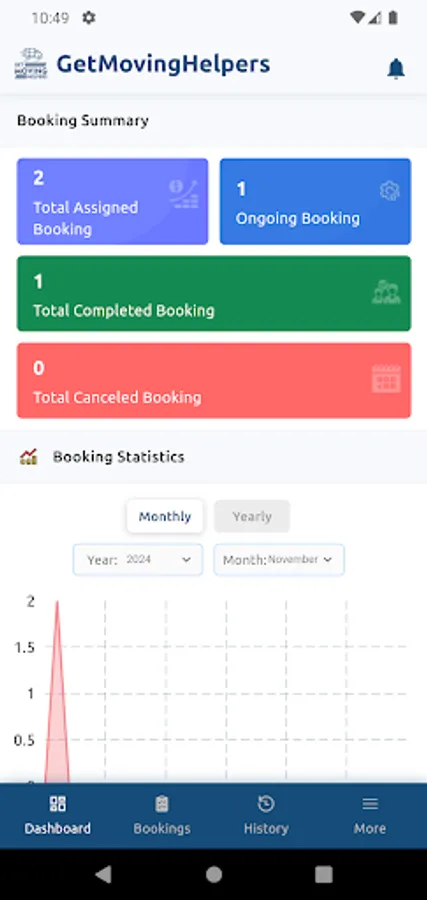Tap the Bookings clipboard icon
Screen dimensions: 427x900
click(x=162, y=804)
